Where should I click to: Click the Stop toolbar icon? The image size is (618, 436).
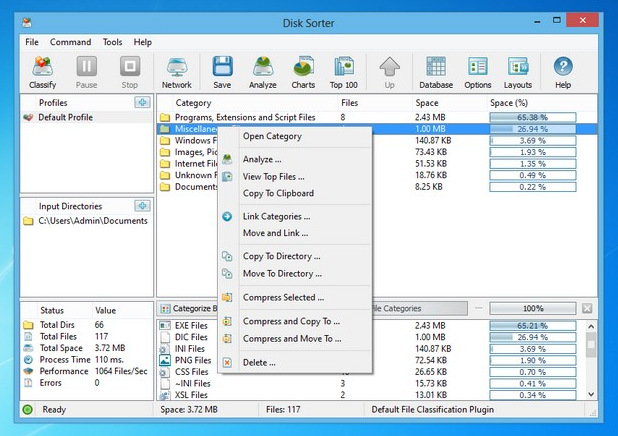click(x=130, y=66)
